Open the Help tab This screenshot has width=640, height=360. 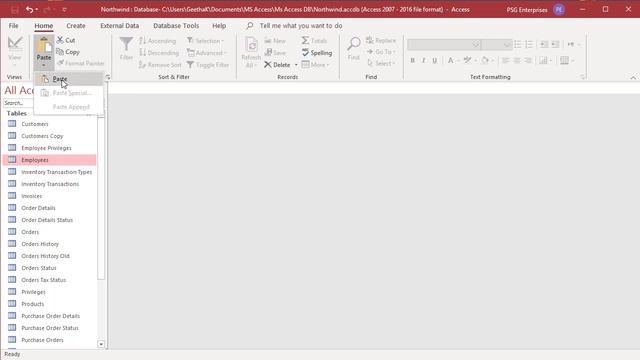point(219,26)
